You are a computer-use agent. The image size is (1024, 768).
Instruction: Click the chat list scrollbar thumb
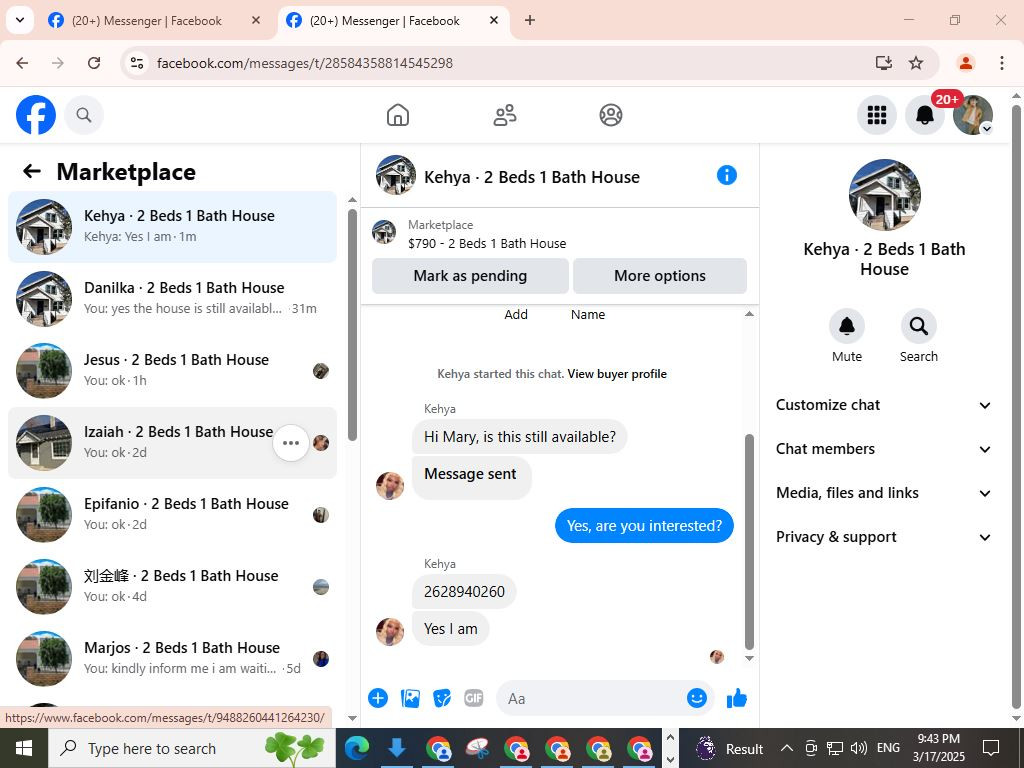point(352,325)
